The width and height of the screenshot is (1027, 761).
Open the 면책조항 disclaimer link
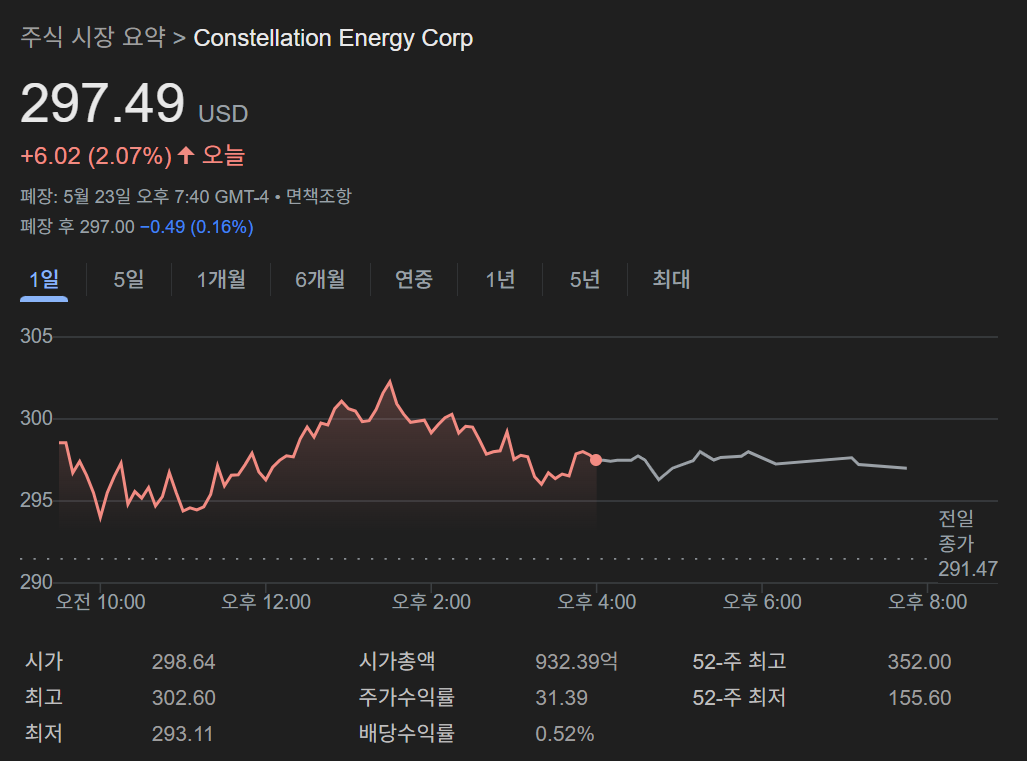pyautogui.click(x=319, y=196)
